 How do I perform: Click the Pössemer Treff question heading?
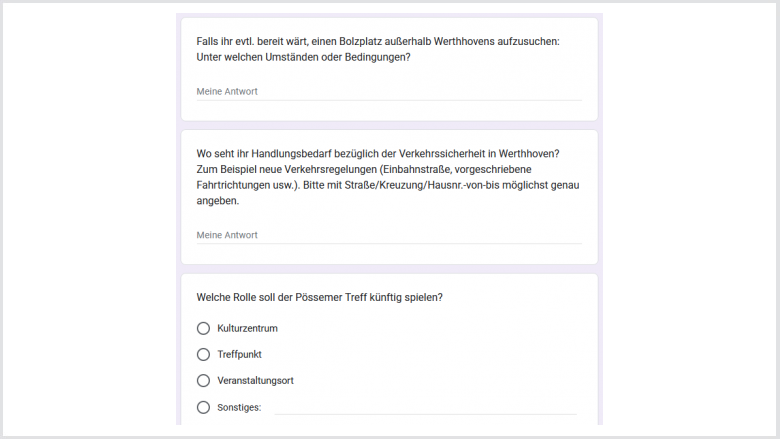319,297
